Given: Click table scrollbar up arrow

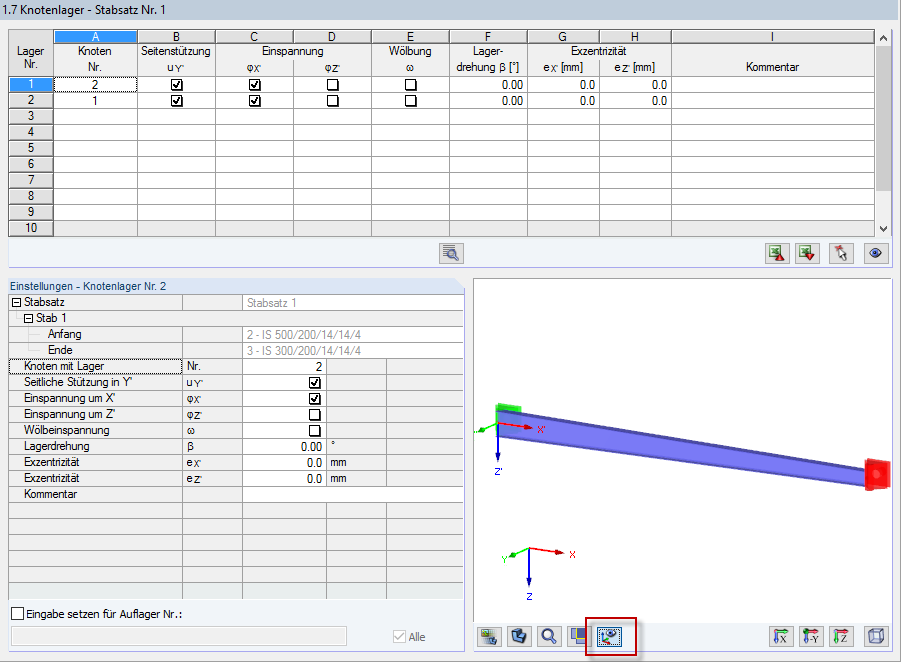Looking at the screenshot, I should tap(883, 38).
